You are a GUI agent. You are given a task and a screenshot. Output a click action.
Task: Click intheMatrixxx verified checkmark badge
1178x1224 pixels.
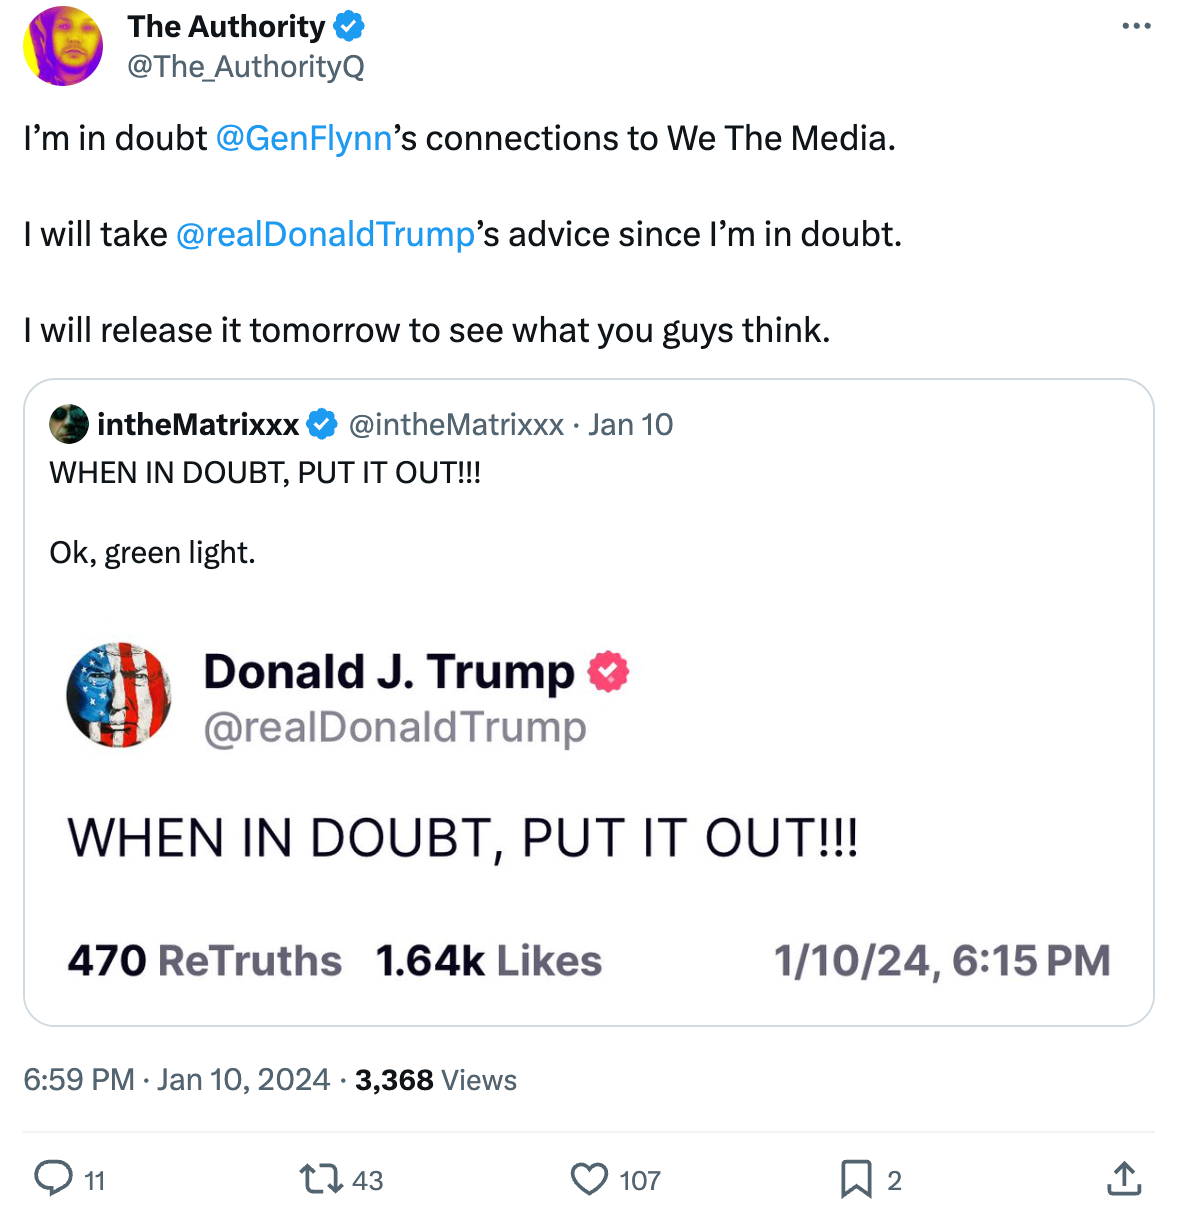click(x=322, y=424)
